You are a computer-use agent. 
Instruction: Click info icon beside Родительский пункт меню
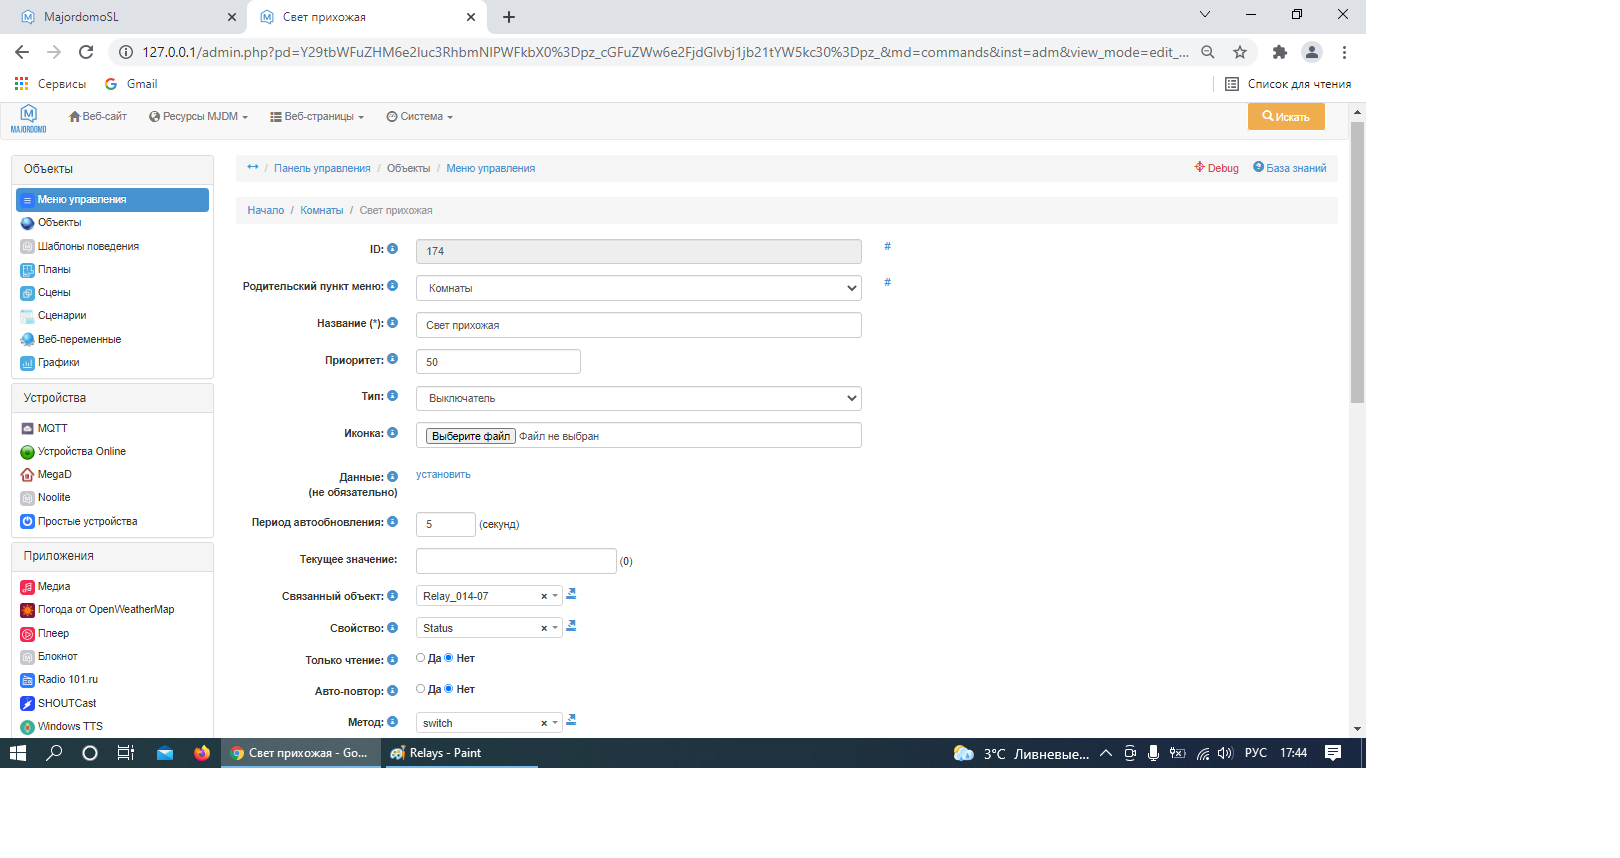tap(393, 286)
